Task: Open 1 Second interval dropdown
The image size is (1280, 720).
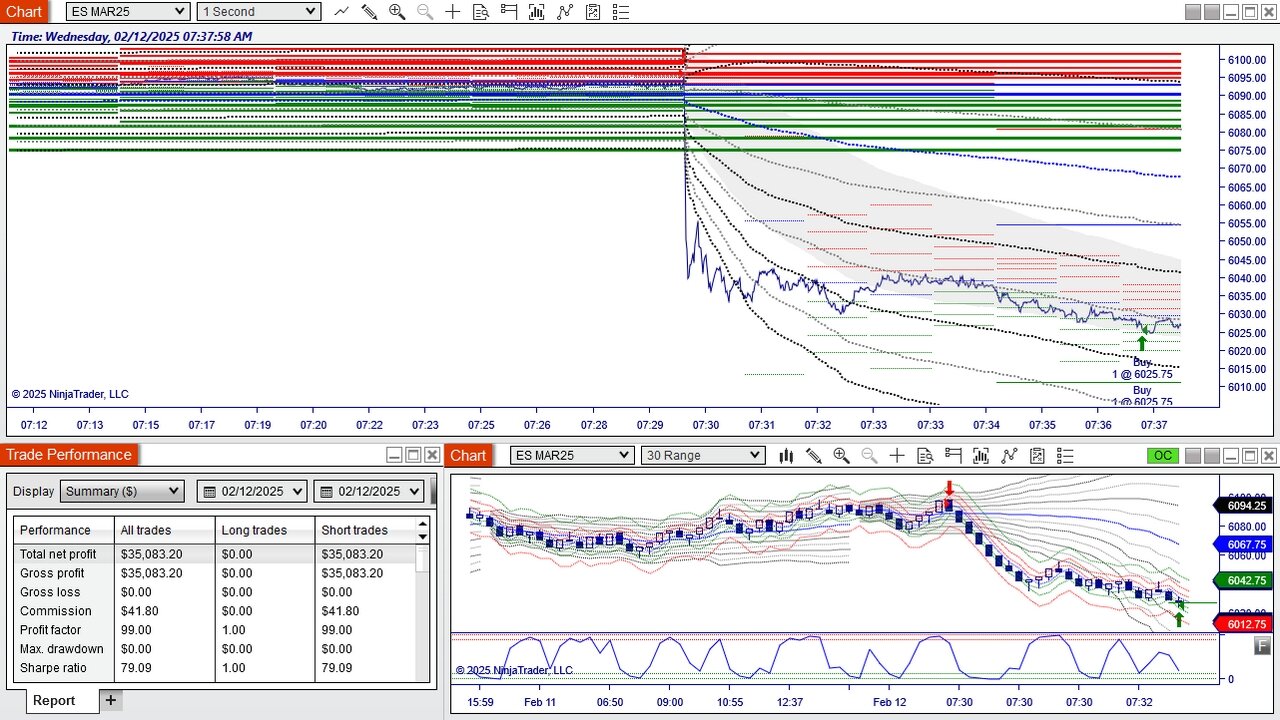Action: (258, 12)
